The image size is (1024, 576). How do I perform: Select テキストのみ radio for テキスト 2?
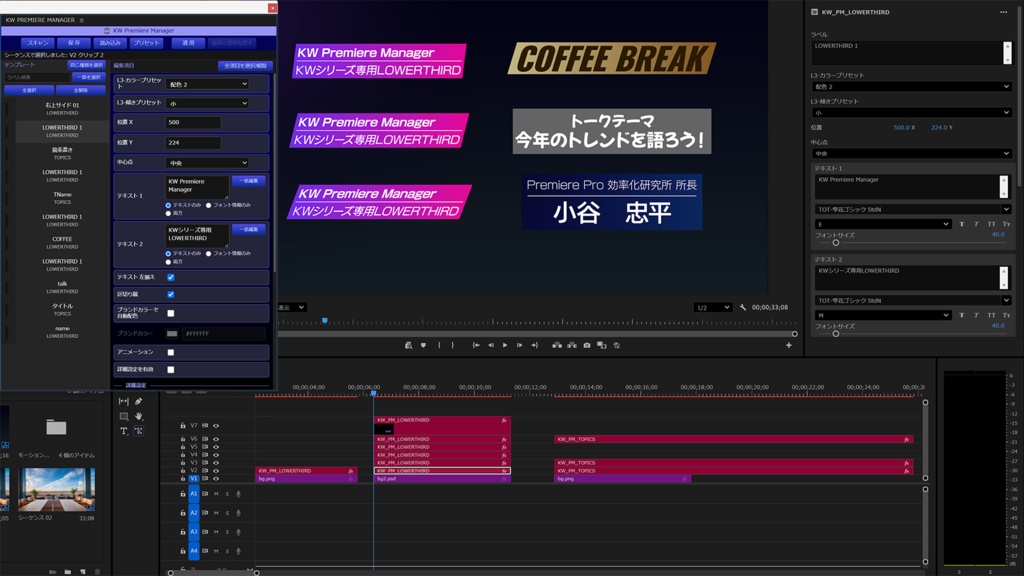(x=168, y=253)
